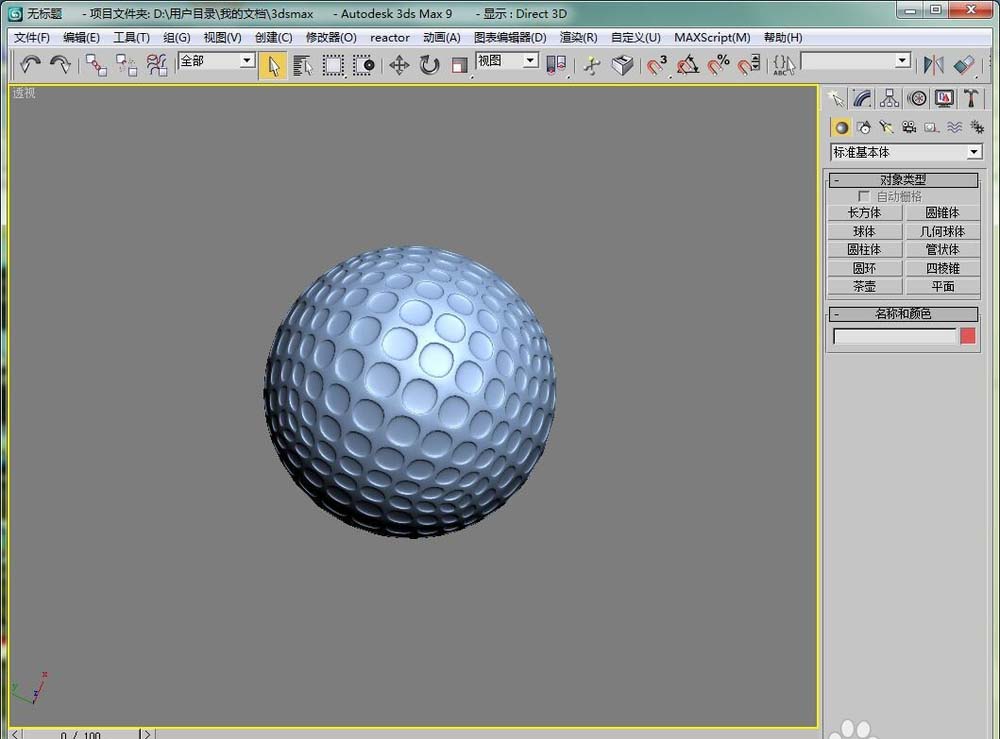This screenshot has height=739, width=1000.
Task: Select the Select and Move tool
Action: pyautogui.click(x=399, y=65)
